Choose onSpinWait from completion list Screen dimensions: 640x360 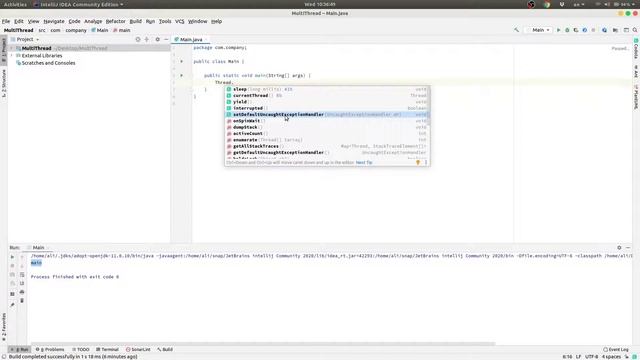pyautogui.click(x=327, y=121)
